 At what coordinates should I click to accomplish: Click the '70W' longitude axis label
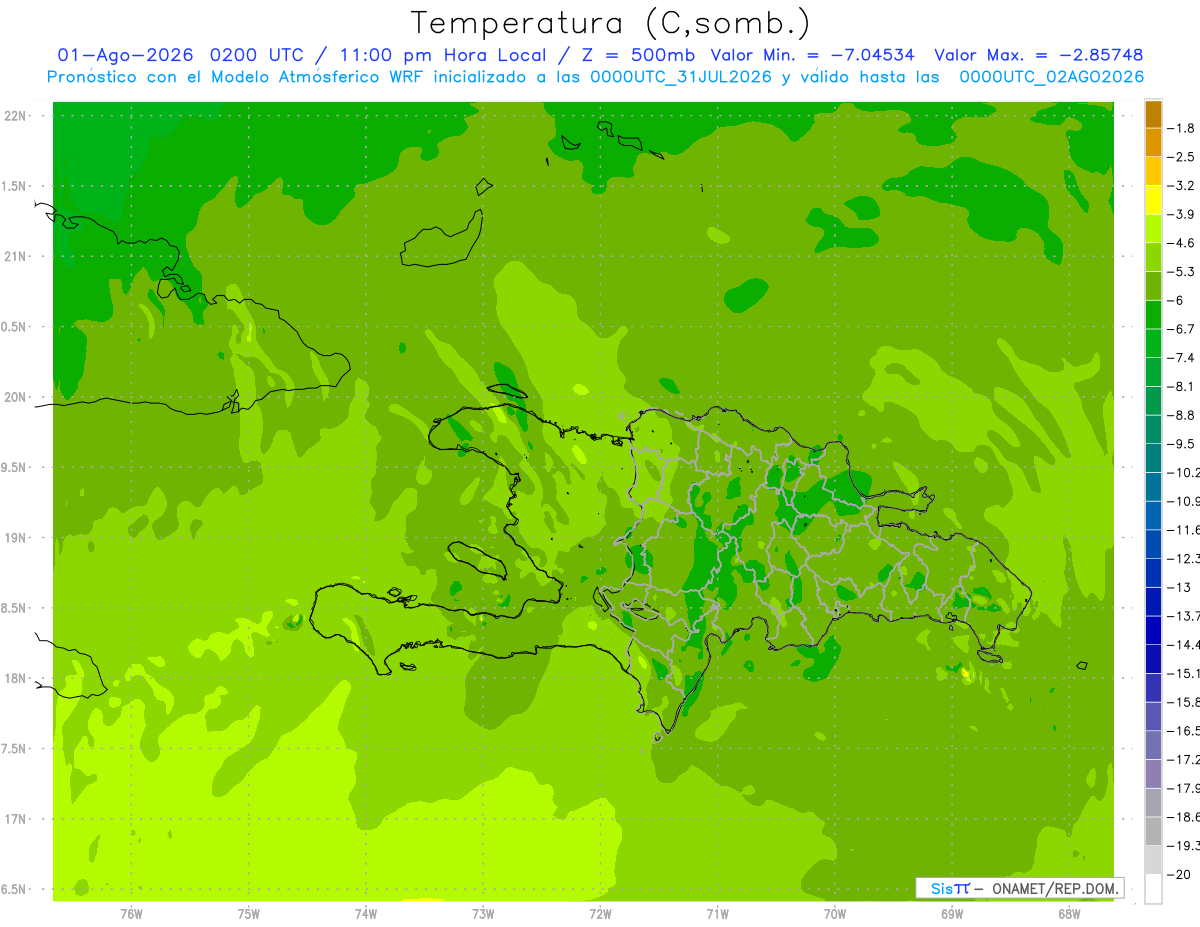coord(834,913)
